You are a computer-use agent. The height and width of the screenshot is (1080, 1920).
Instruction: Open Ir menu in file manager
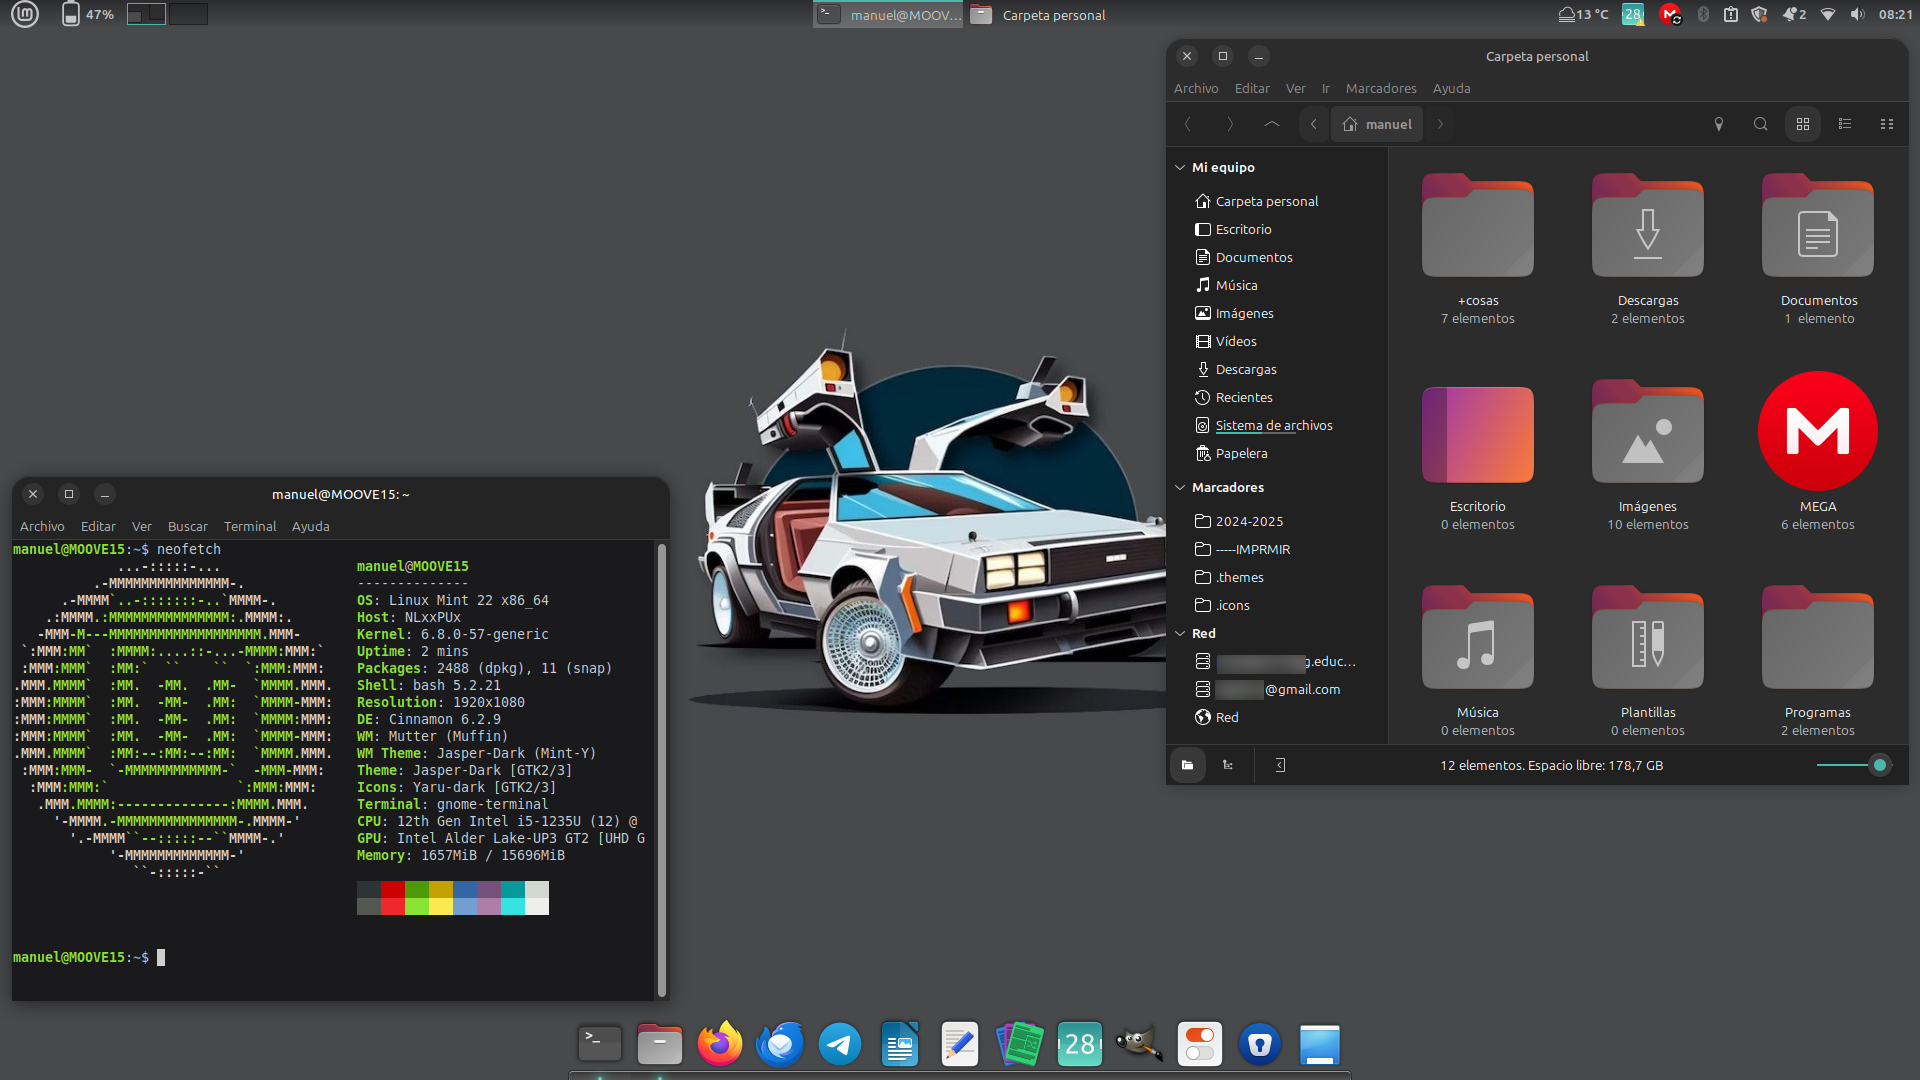pos(1326,88)
